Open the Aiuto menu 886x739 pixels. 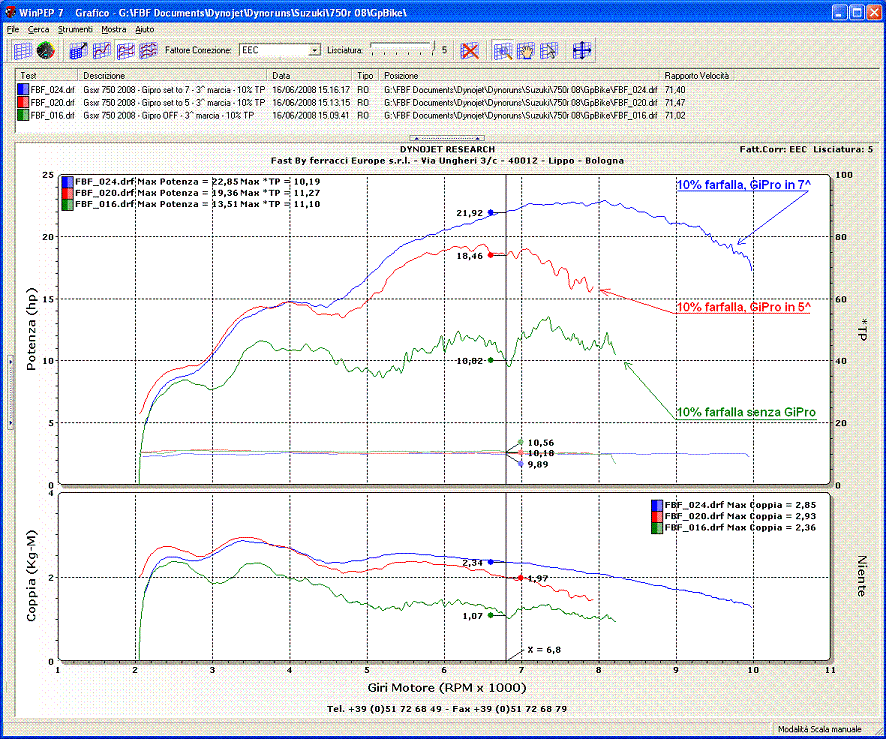click(145, 30)
